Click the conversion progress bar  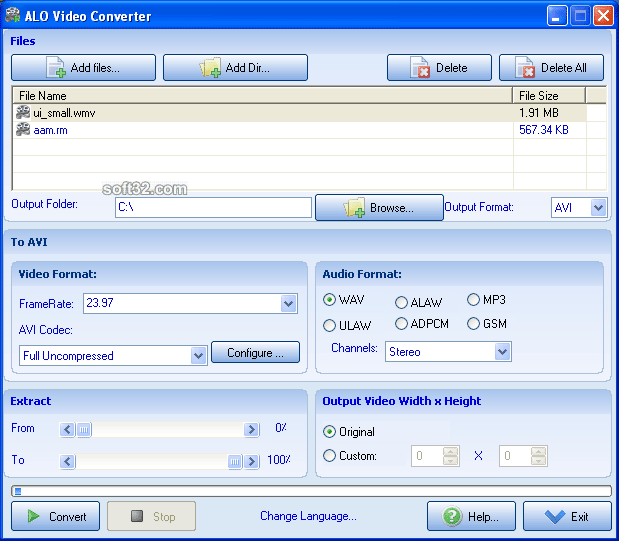click(x=311, y=491)
